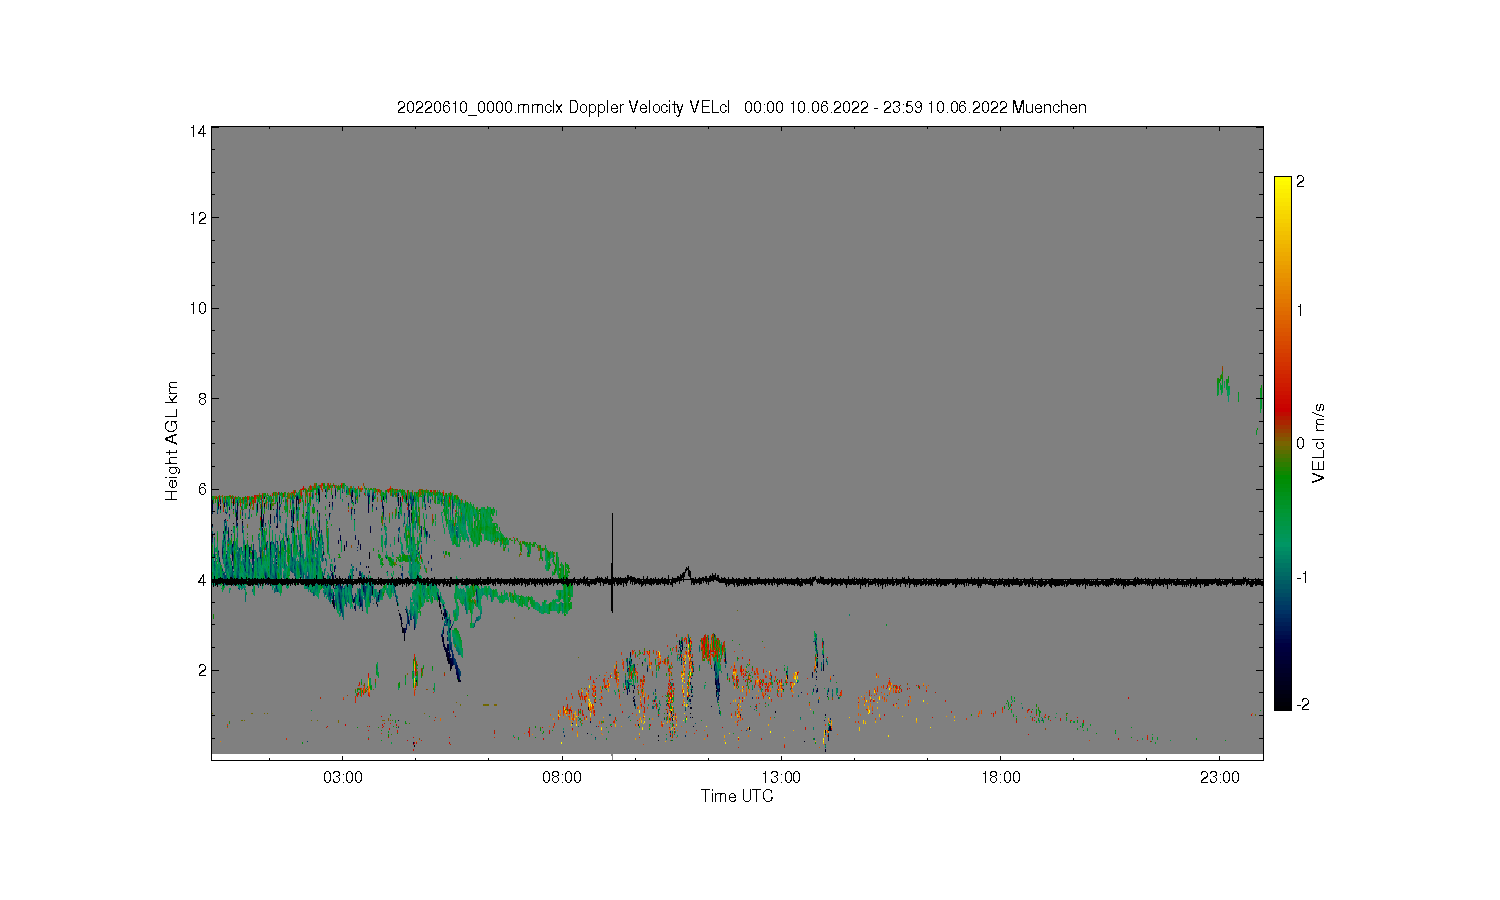Click the 'VELcl m/s' colorbar label

click(x=1319, y=443)
